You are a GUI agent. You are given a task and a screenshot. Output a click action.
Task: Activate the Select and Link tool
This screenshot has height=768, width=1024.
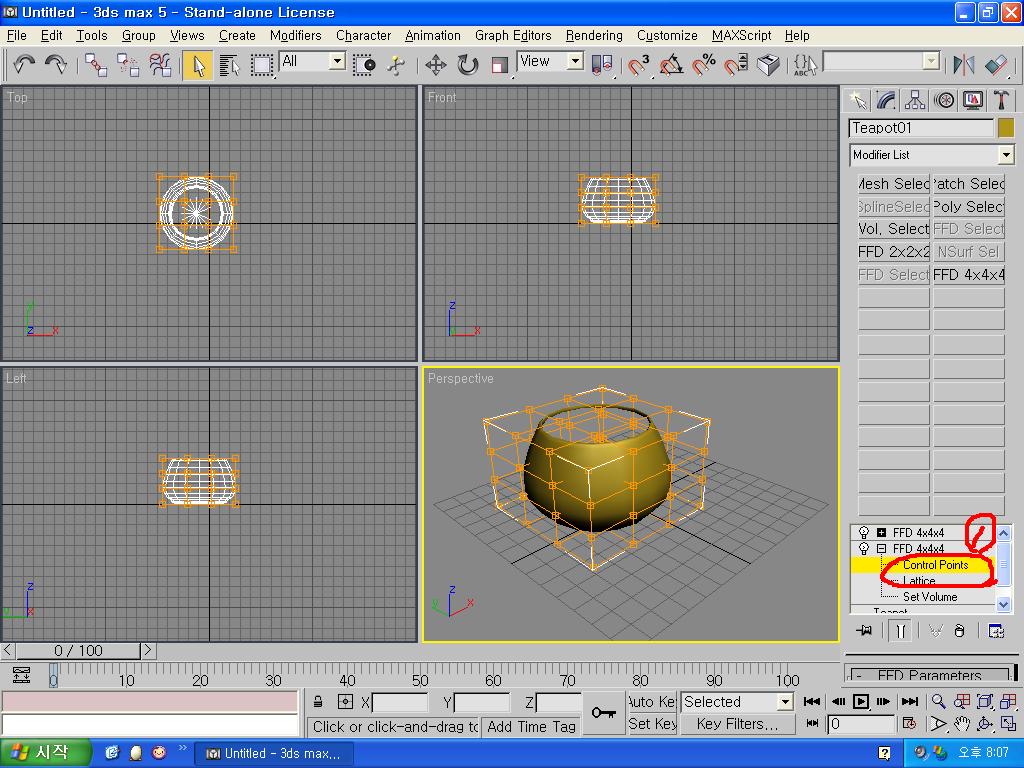click(x=96, y=65)
